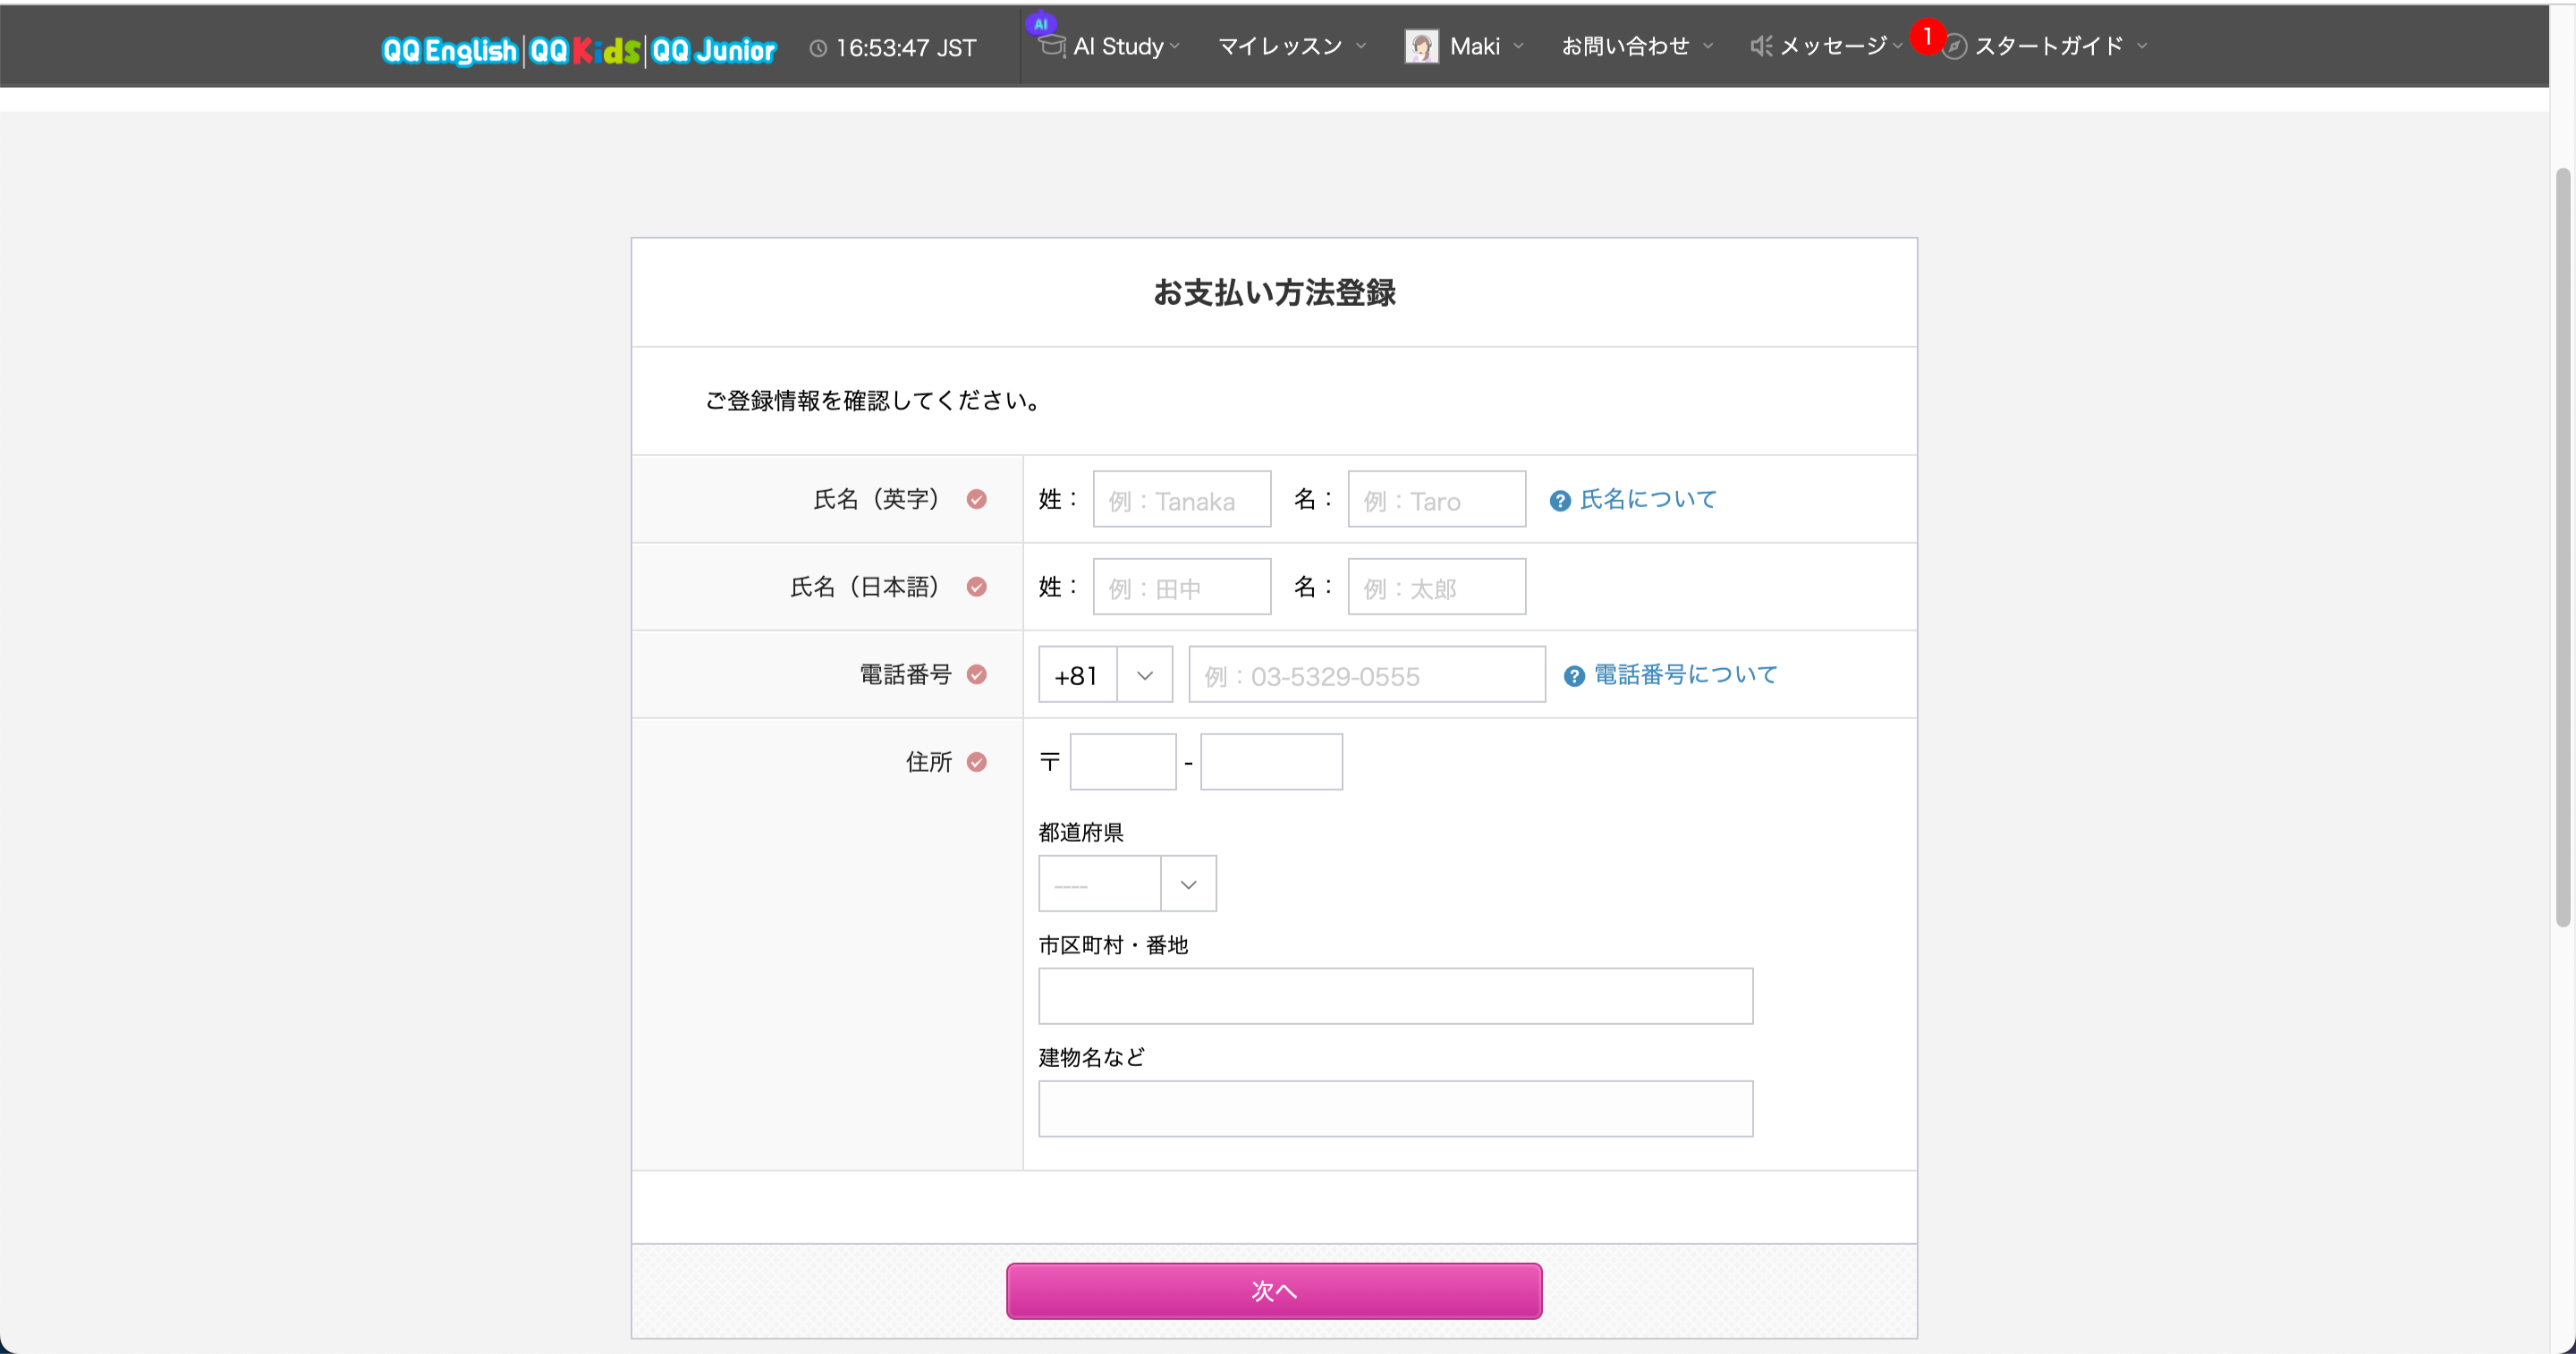2576x1354 pixels.
Task: Open the QQ English logo link
Action: click(x=449, y=49)
